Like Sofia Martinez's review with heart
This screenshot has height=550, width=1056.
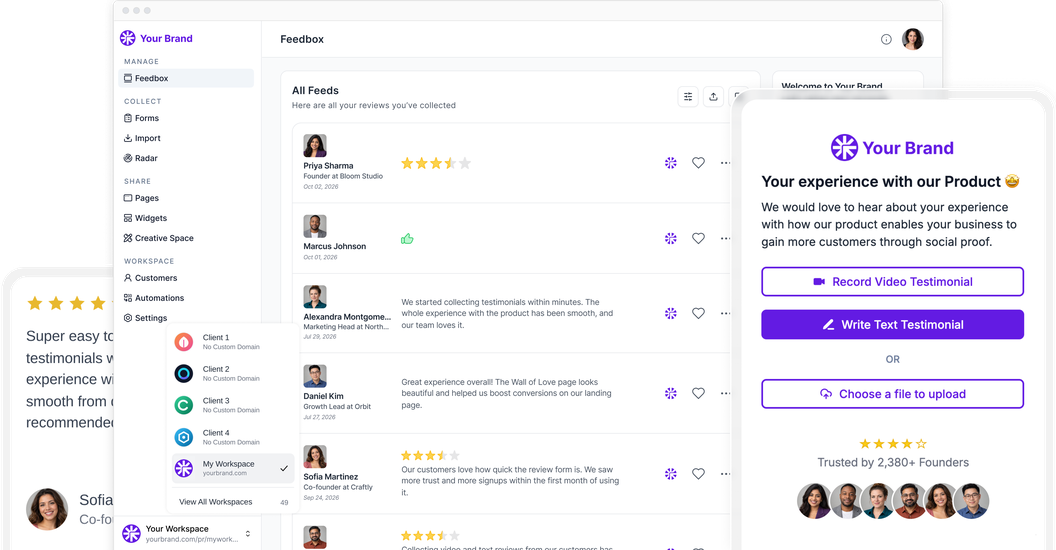tap(698, 474)
